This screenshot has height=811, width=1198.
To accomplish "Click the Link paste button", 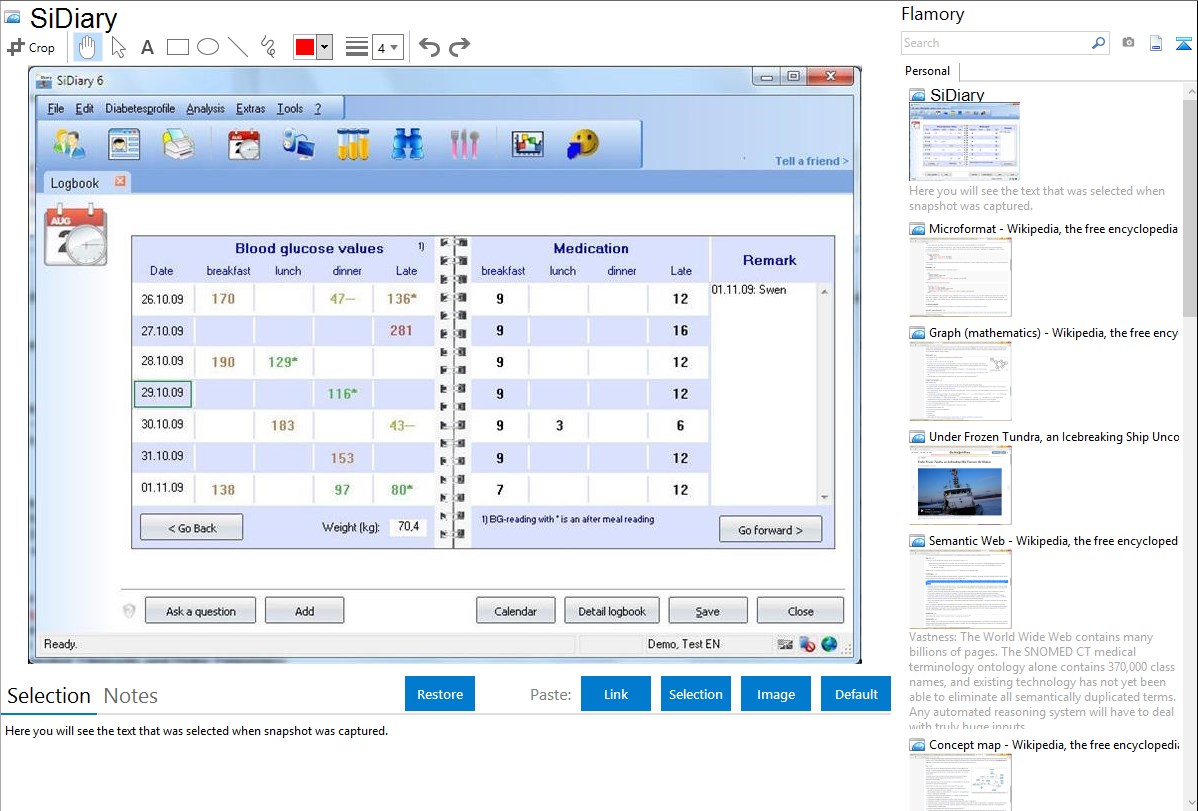I will [616, 694].
